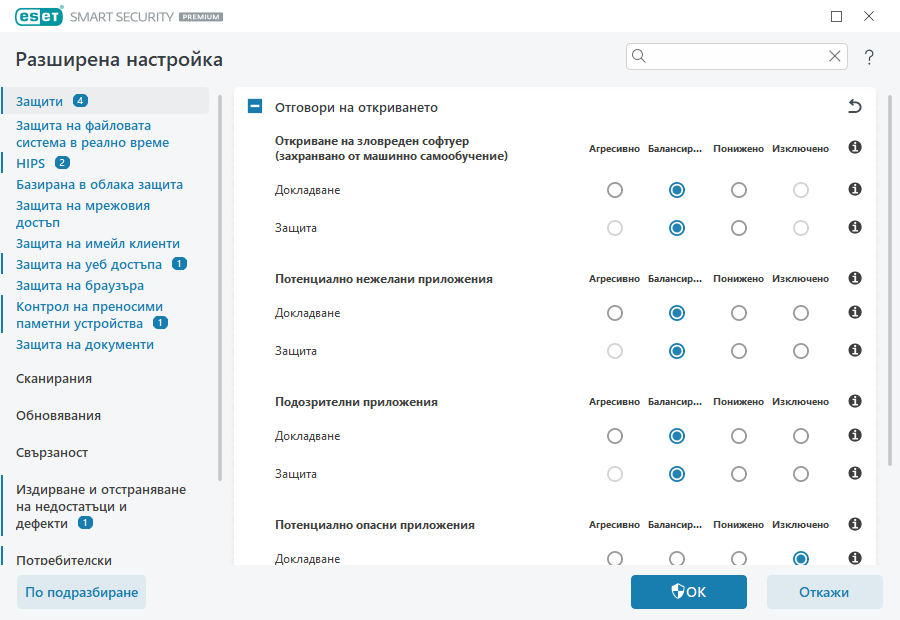900x620 pixels.
Task: Click the revert-to-default arrow icon
Action: [856, 104]
